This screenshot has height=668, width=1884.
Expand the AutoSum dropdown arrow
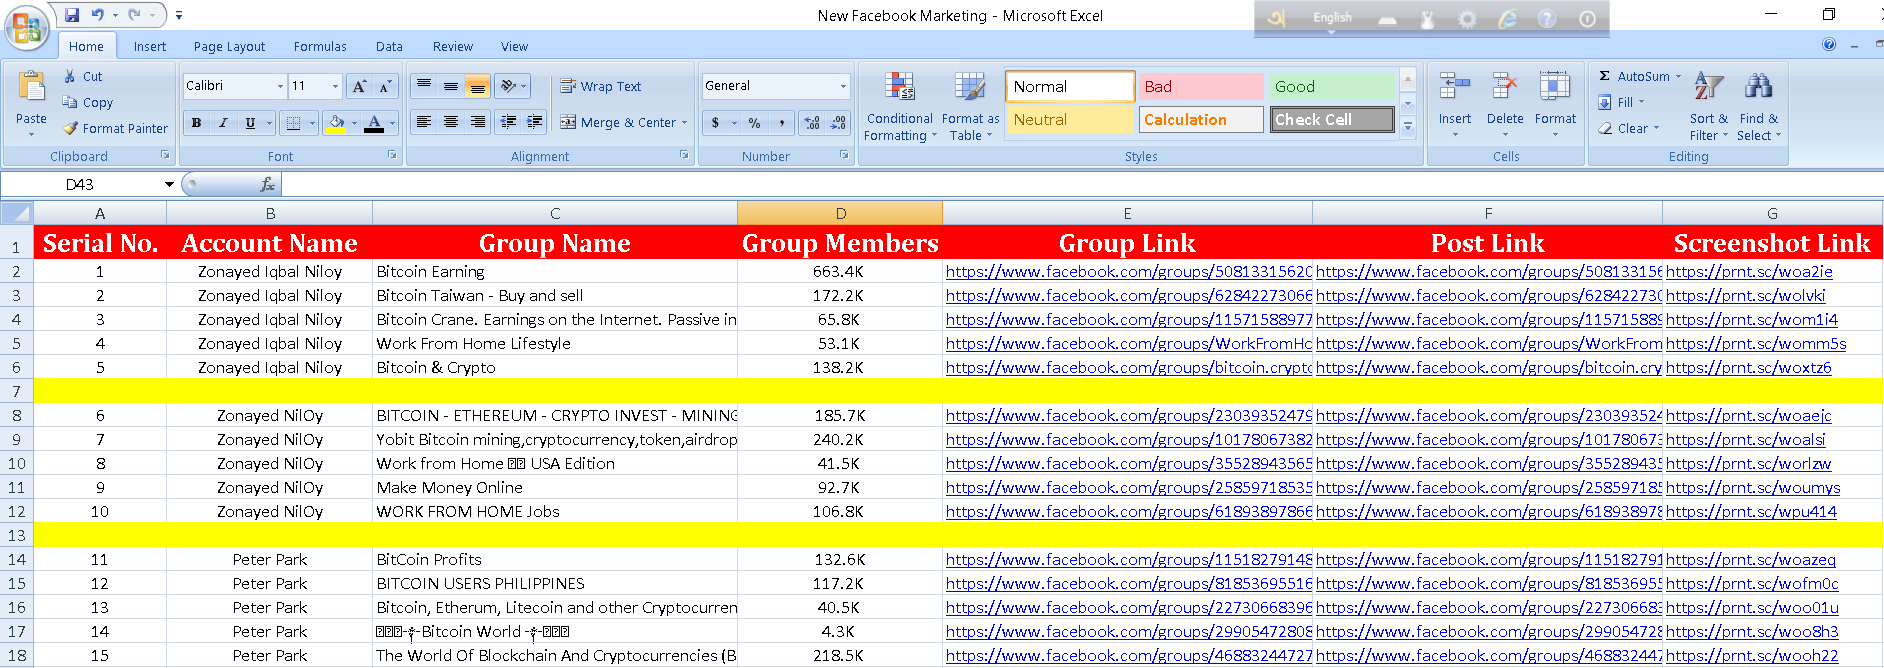point(1678,76)
